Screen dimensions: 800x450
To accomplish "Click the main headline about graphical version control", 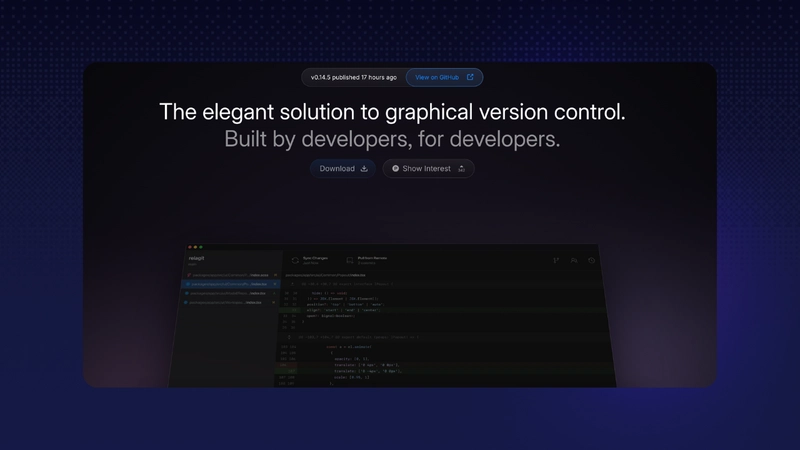I will tap(392, 112).
